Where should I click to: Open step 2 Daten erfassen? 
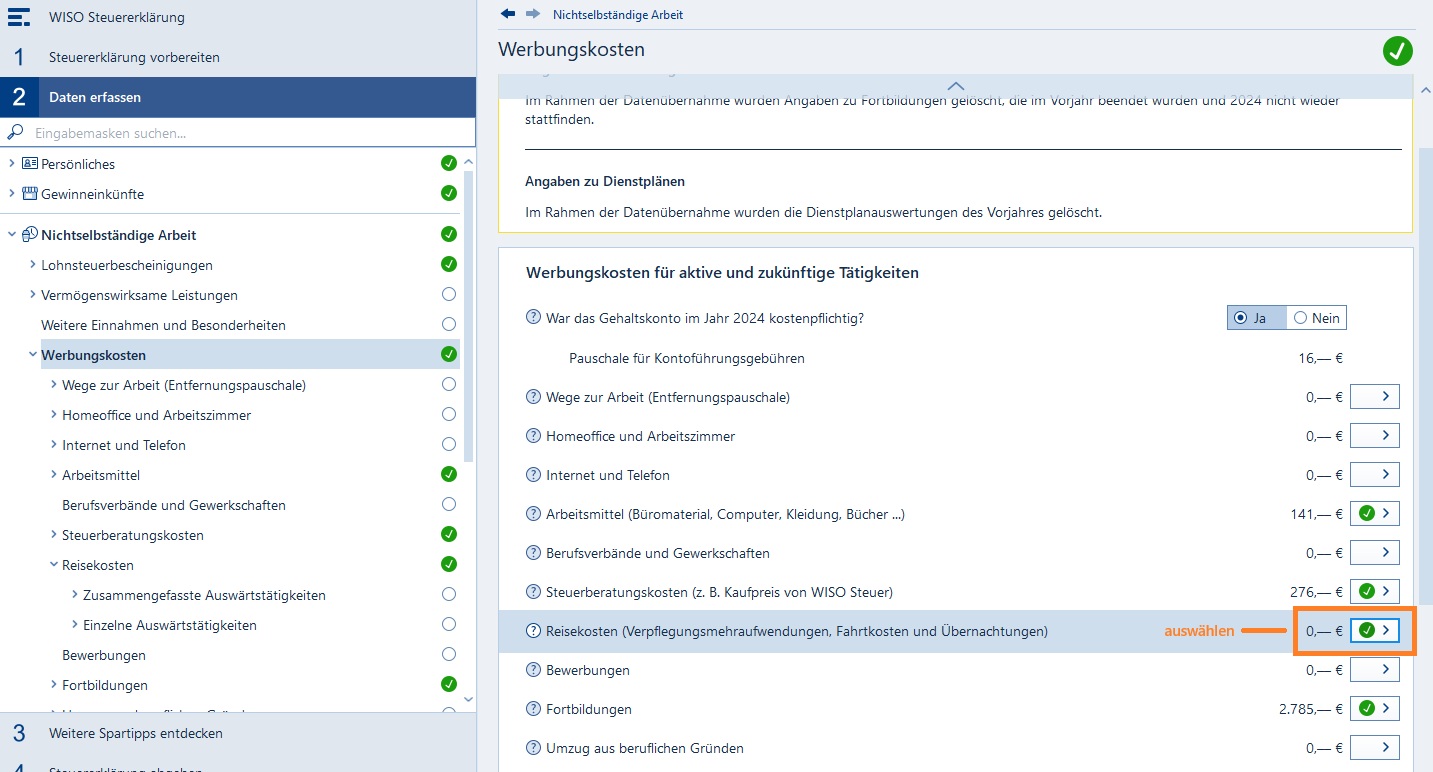click(x=238, y=97)
